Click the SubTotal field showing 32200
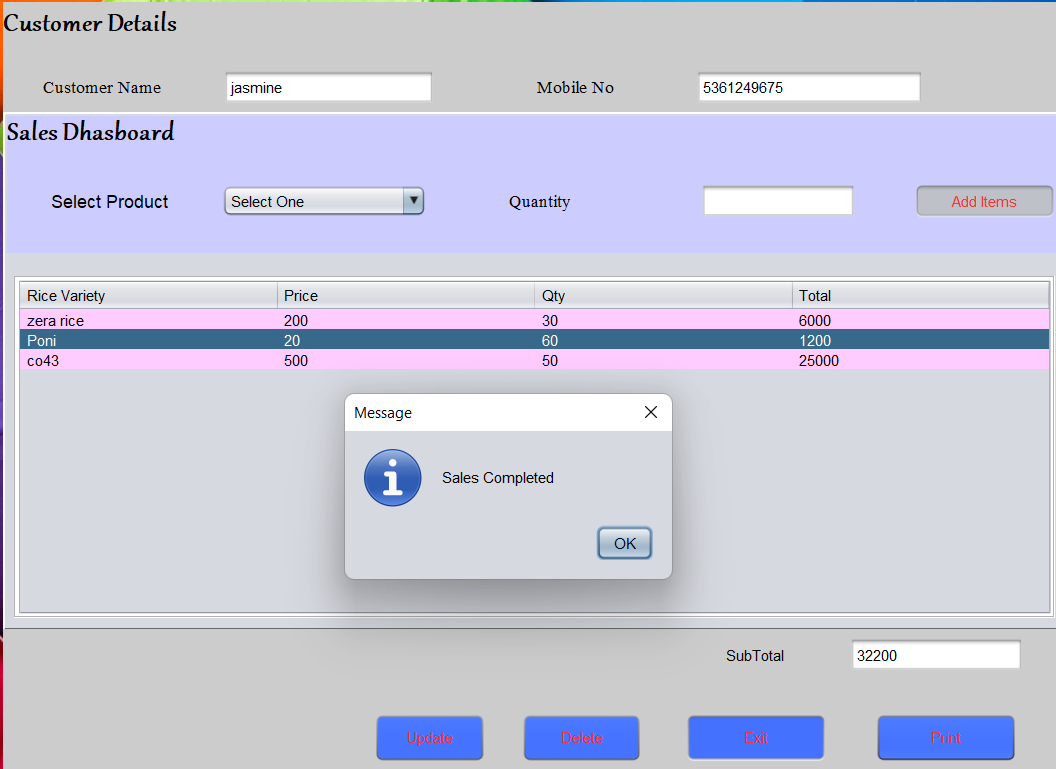1056x769 pixels. 934,654
